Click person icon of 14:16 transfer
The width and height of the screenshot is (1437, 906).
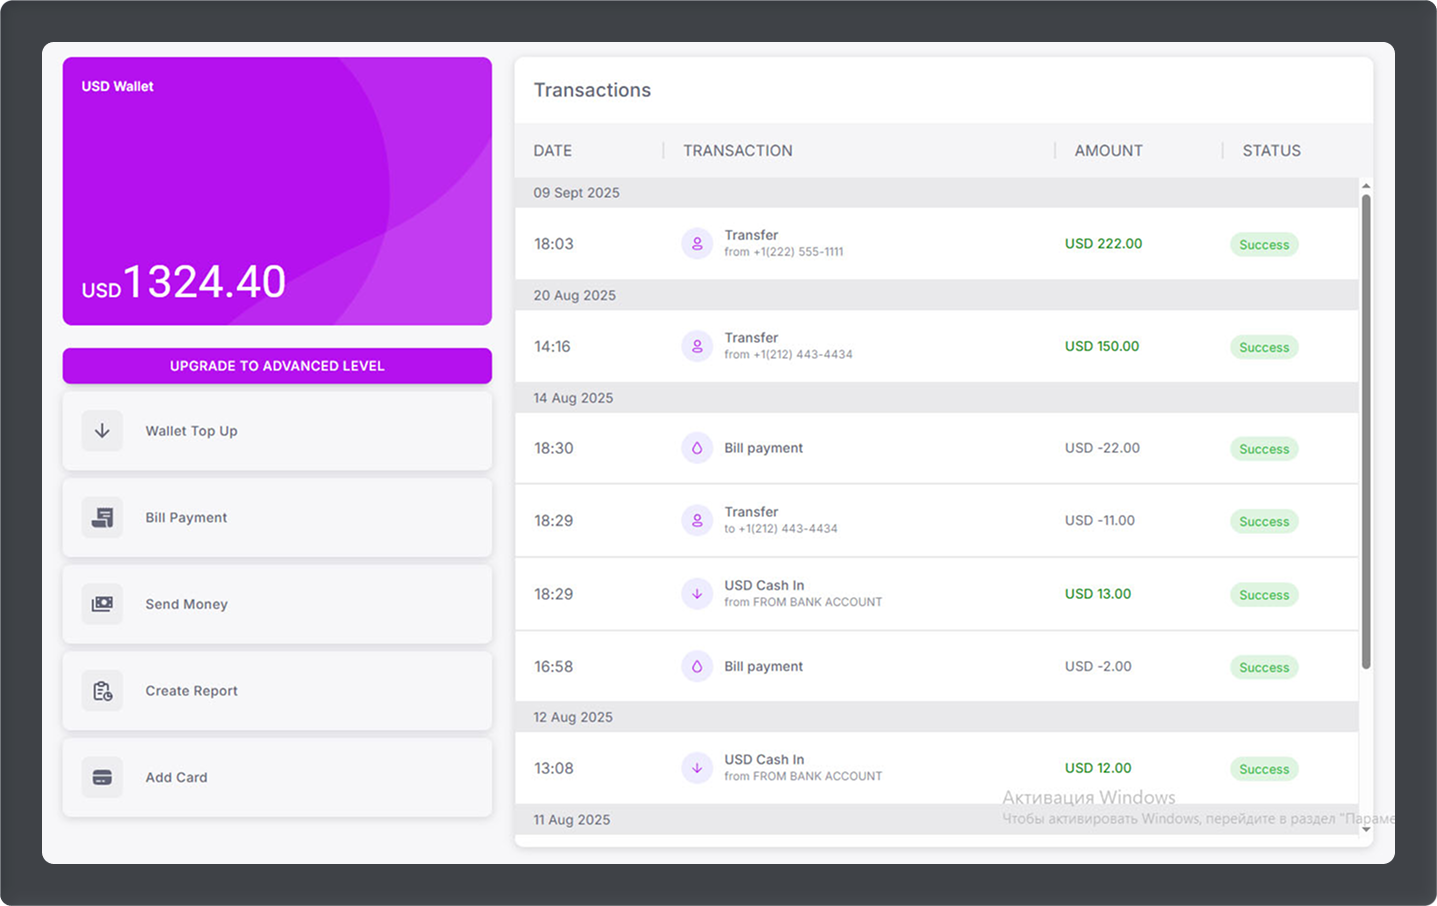pyautogui.click(x=697, y=346)
